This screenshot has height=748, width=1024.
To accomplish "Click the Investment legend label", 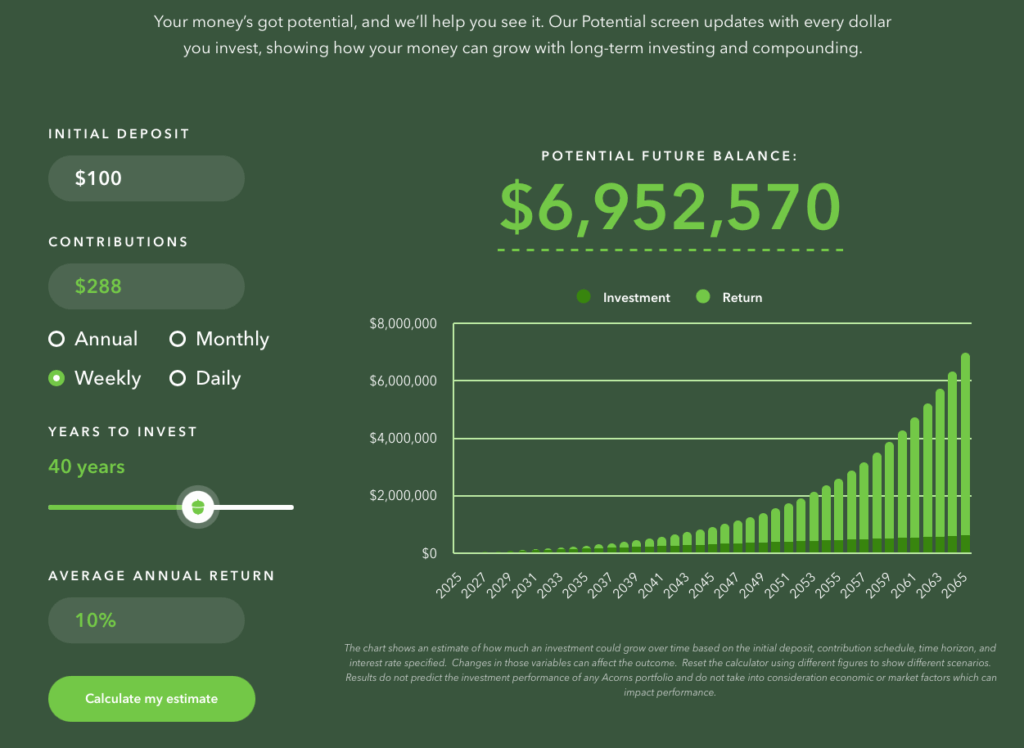I will tap(637, 297).
